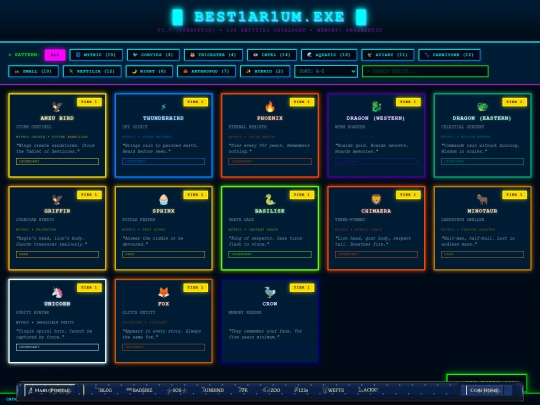
Task: Select the FOX card title
Action: [x=164, y=304]
